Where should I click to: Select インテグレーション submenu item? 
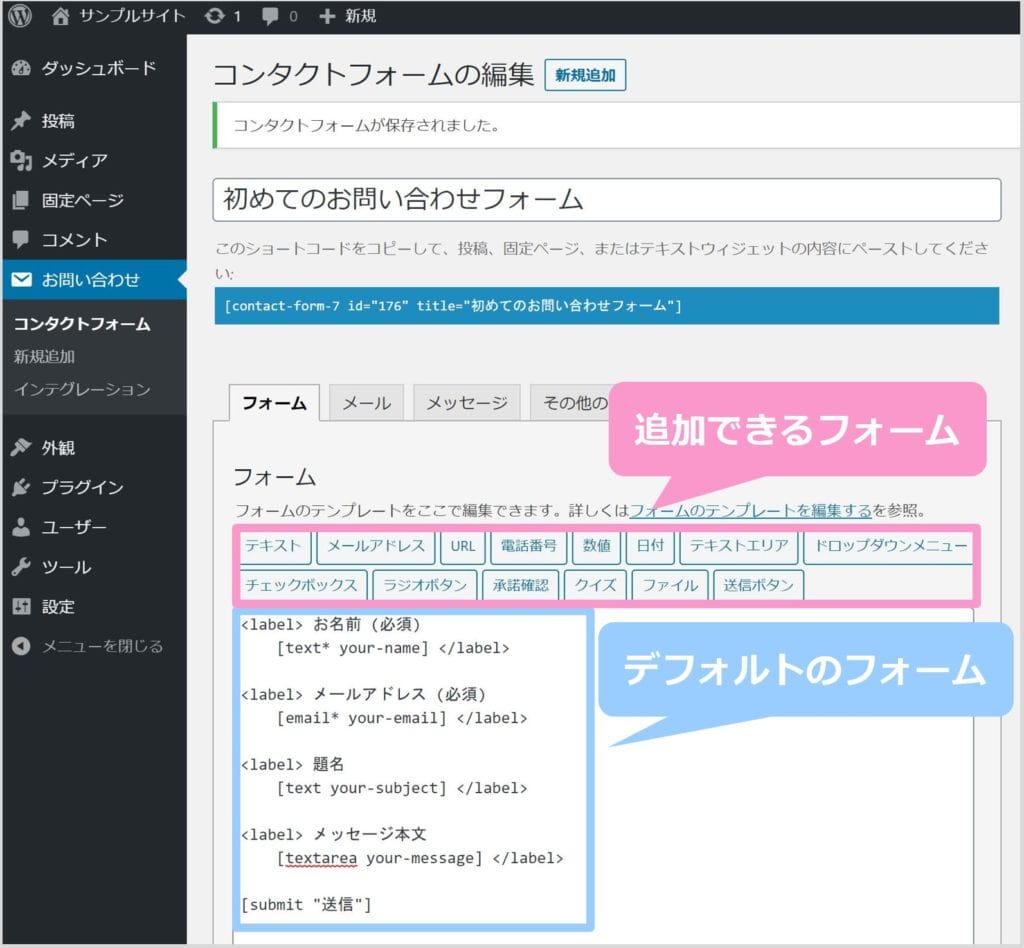click(x=82, y=390)
